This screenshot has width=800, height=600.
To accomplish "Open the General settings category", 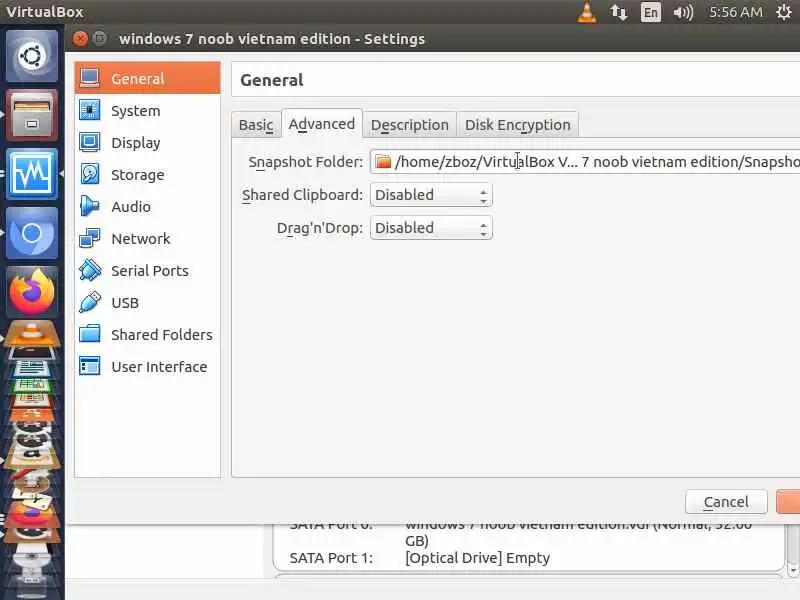I will tap(147, 78).
